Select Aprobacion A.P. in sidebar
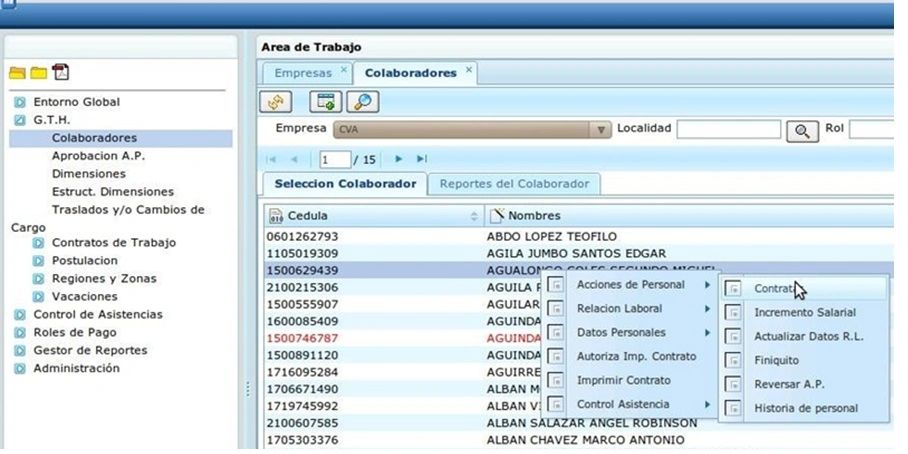This screenshot has height=454, width=908. 98,156
